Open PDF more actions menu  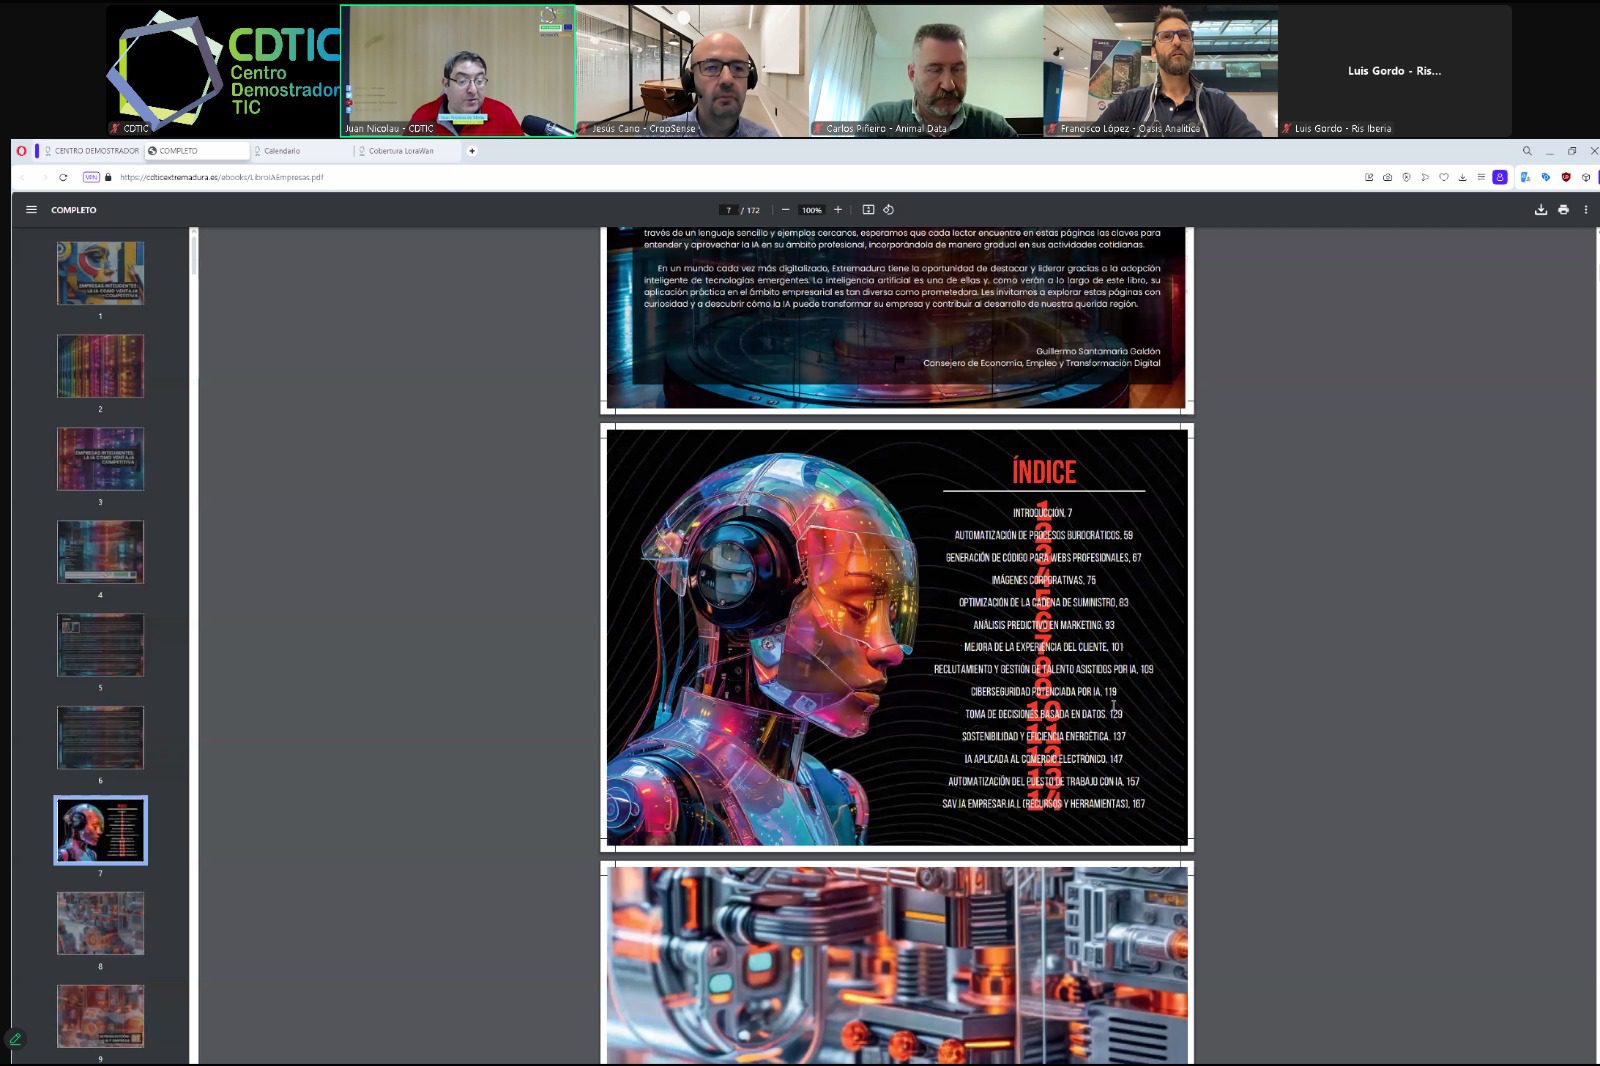coord(1586,210)
